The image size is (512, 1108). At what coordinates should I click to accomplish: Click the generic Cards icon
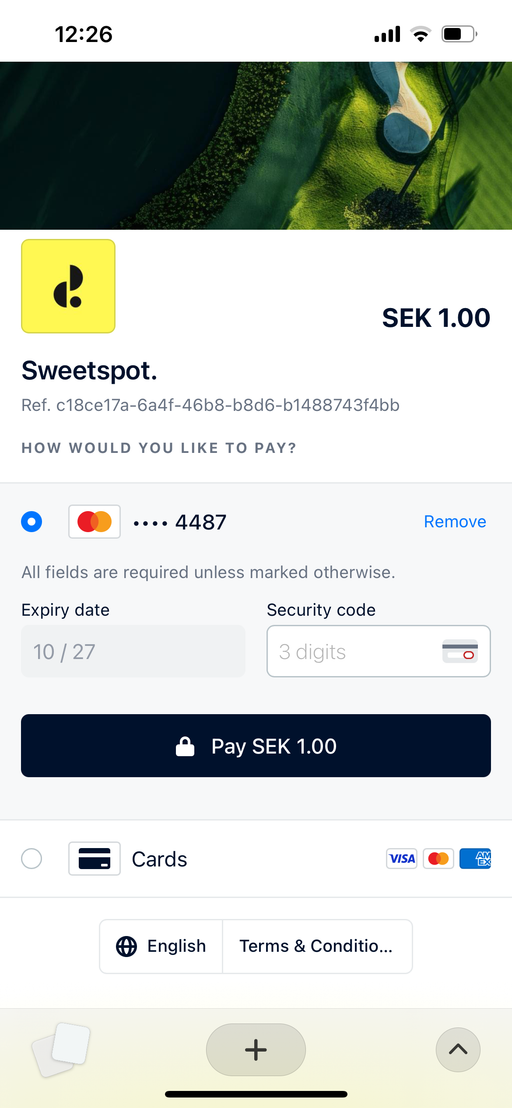[95, 859]
